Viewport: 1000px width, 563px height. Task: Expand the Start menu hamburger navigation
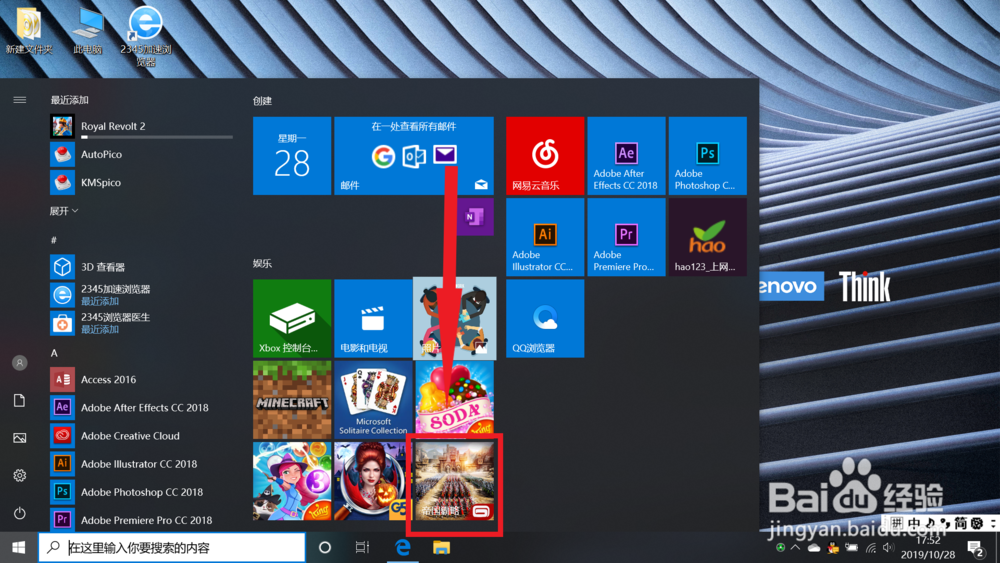(x=20, y=99)
